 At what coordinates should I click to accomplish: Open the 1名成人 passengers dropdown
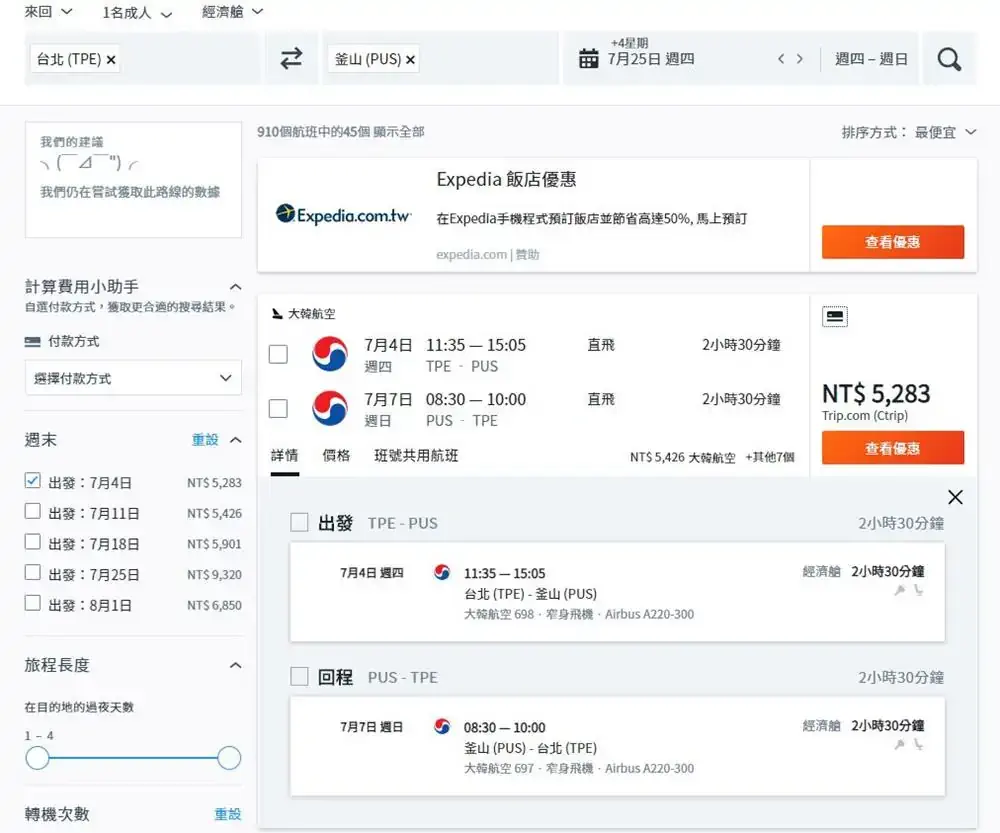click(x=137, y=13)
